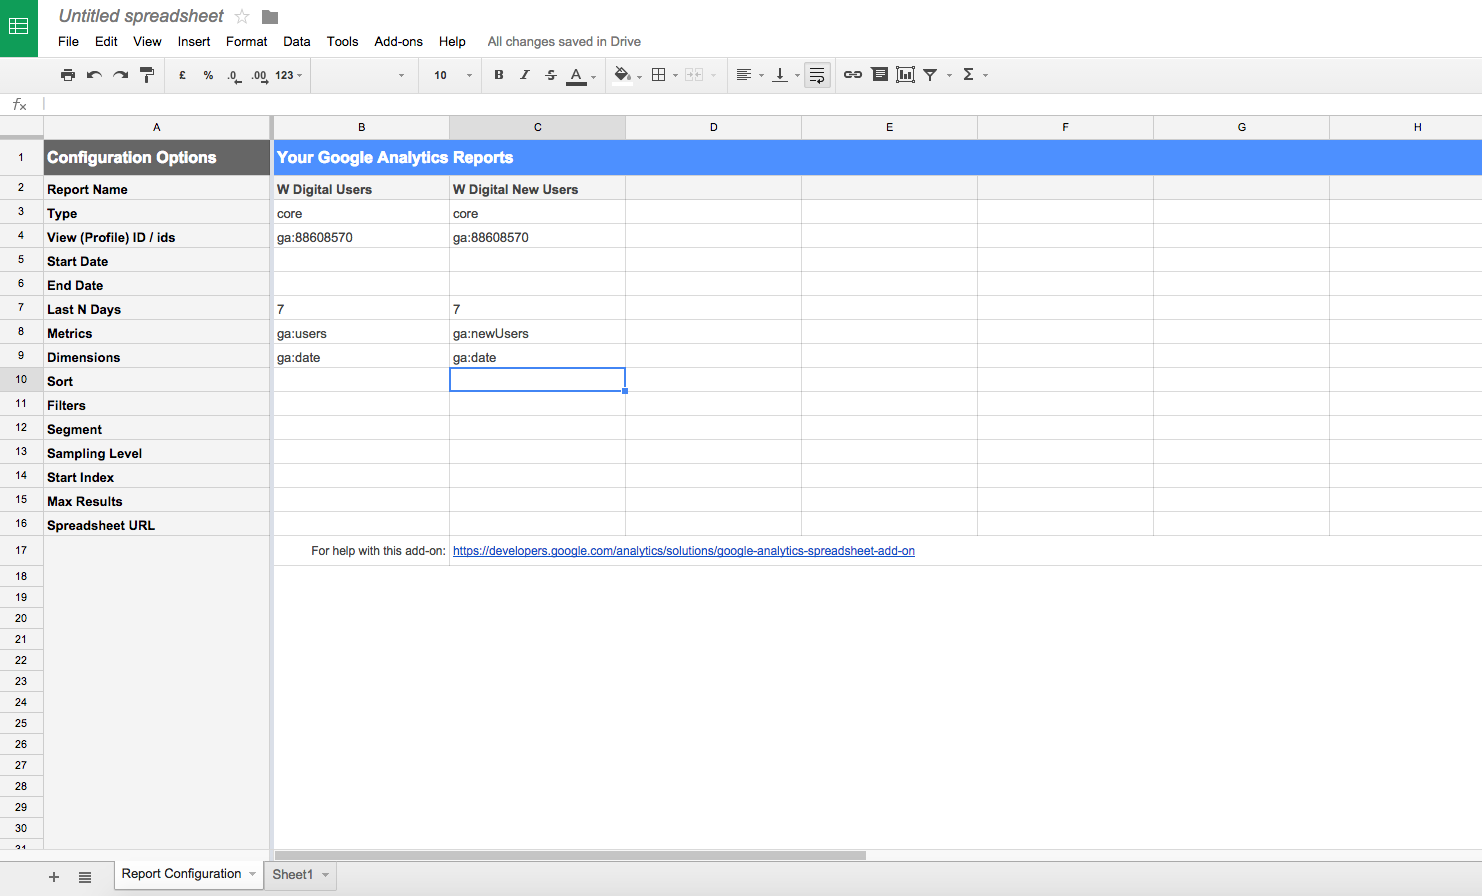Select 'Configuration Options' header cell

157,157
